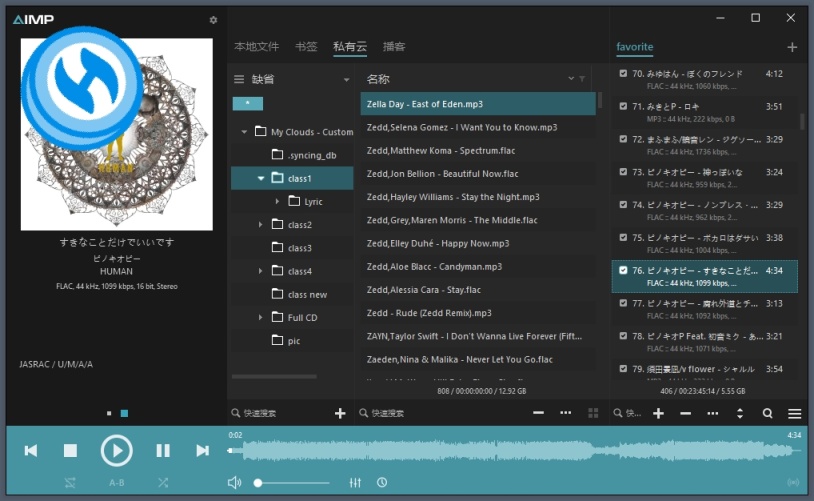The image size is (814, 501).
Task: Uncheck currently playing track 76 checkbox
Action: (x=623, y=270)
